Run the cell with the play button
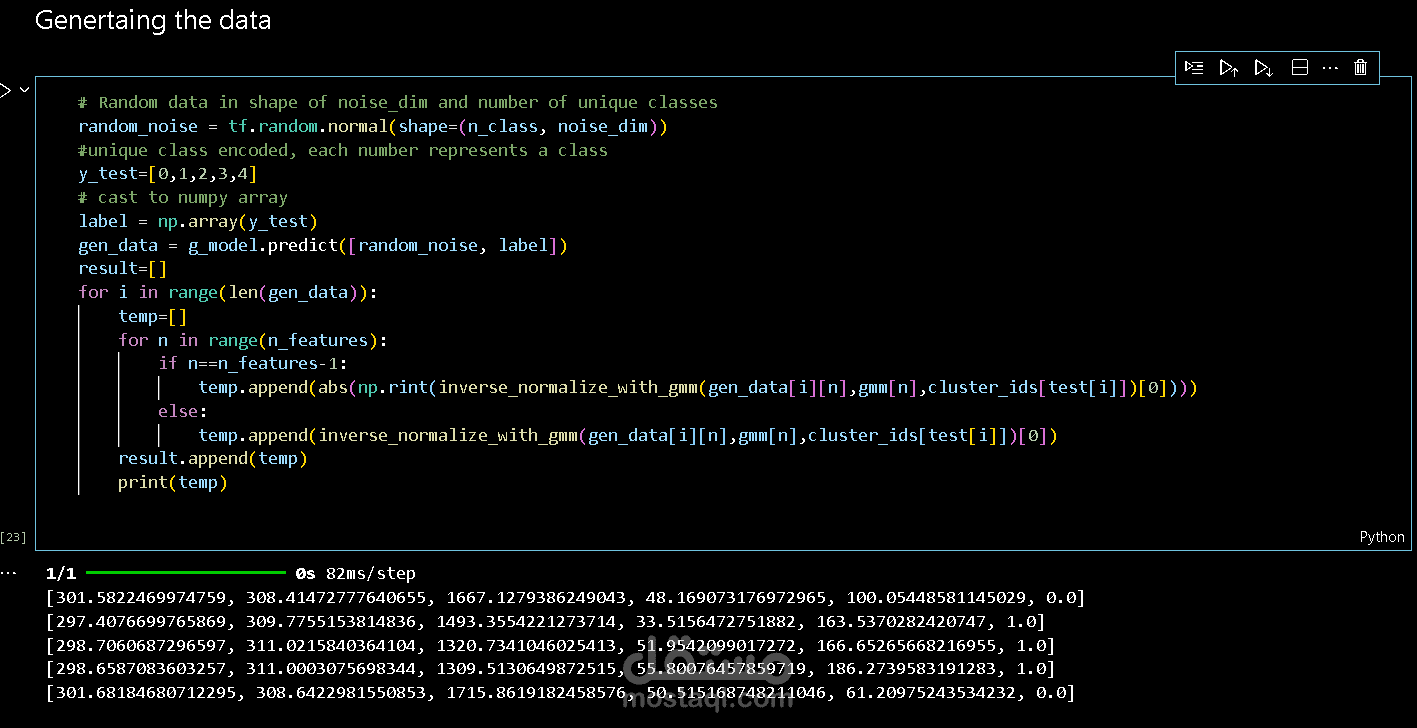 tap(5, 90)
